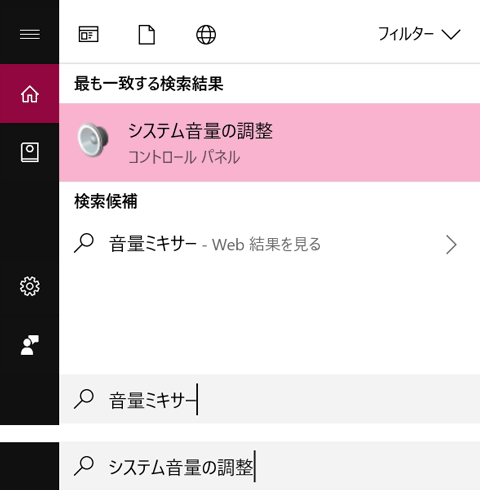Screen dimensions: 480x490
Task: Open the フィルター dropdown label
Action: [406, 34]
